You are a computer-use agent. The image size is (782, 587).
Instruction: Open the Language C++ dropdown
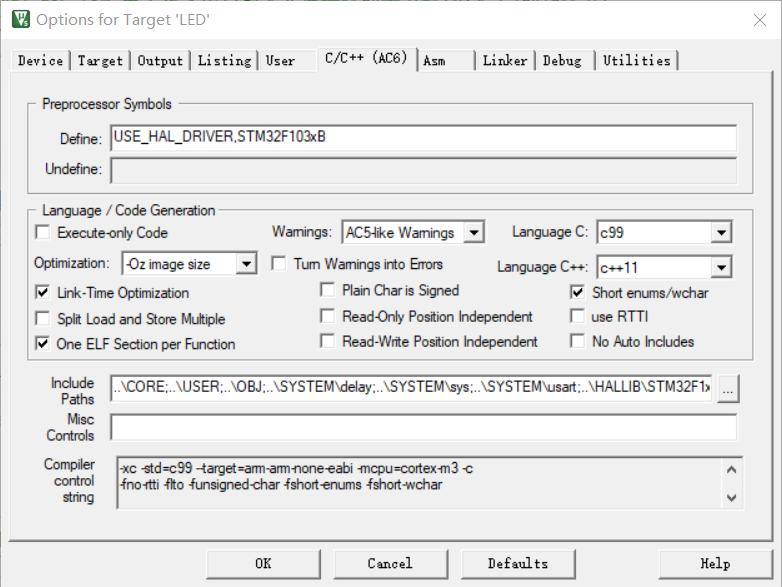click(721, 267)
